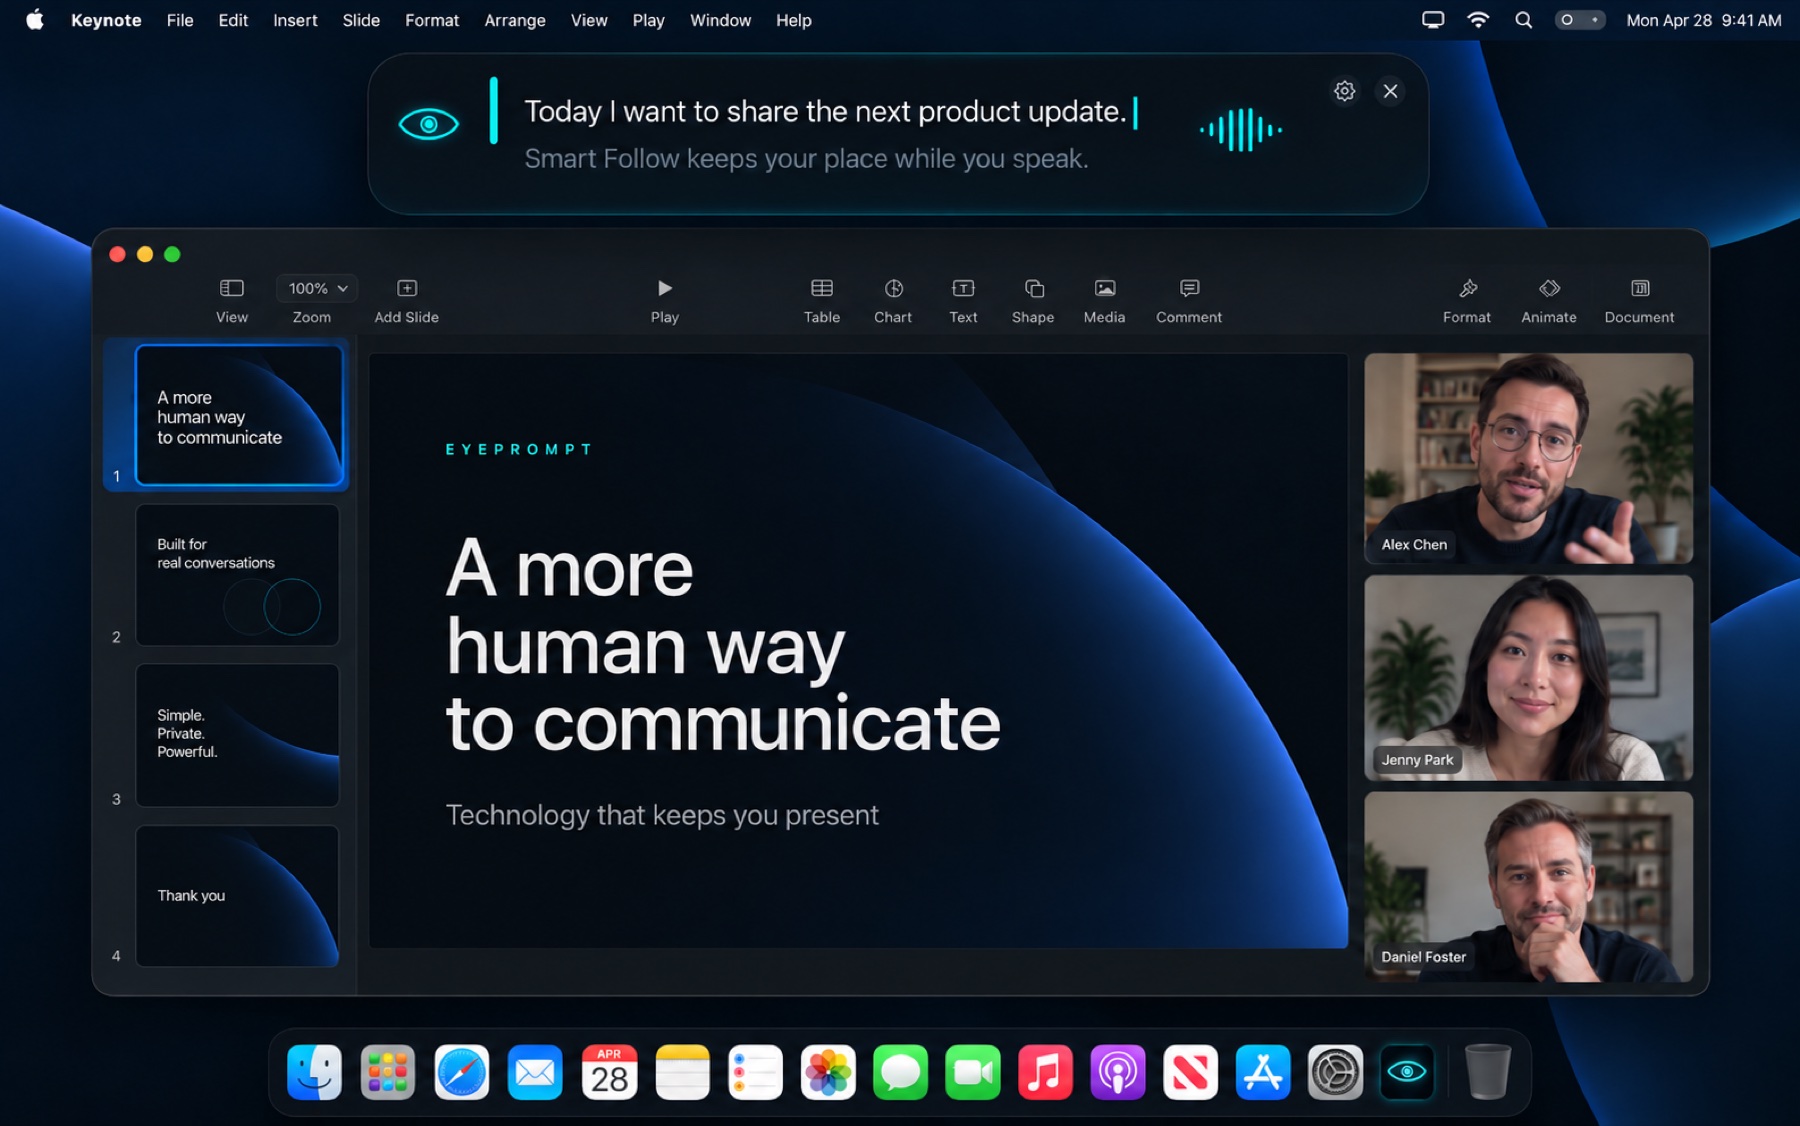Insert a Chart
This screenshot has height=1126, width=1800.
(x=893, y=300)
